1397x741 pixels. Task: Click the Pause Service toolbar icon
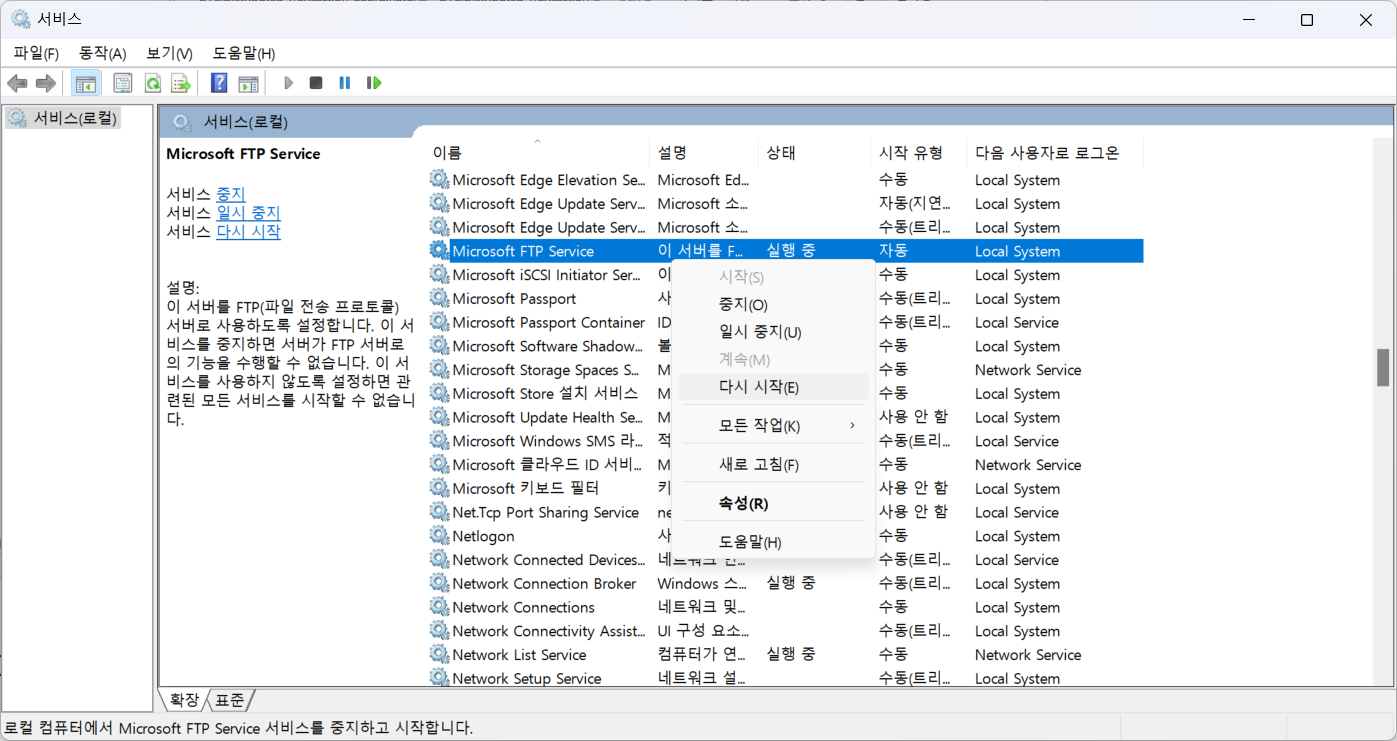coord(345,83)
